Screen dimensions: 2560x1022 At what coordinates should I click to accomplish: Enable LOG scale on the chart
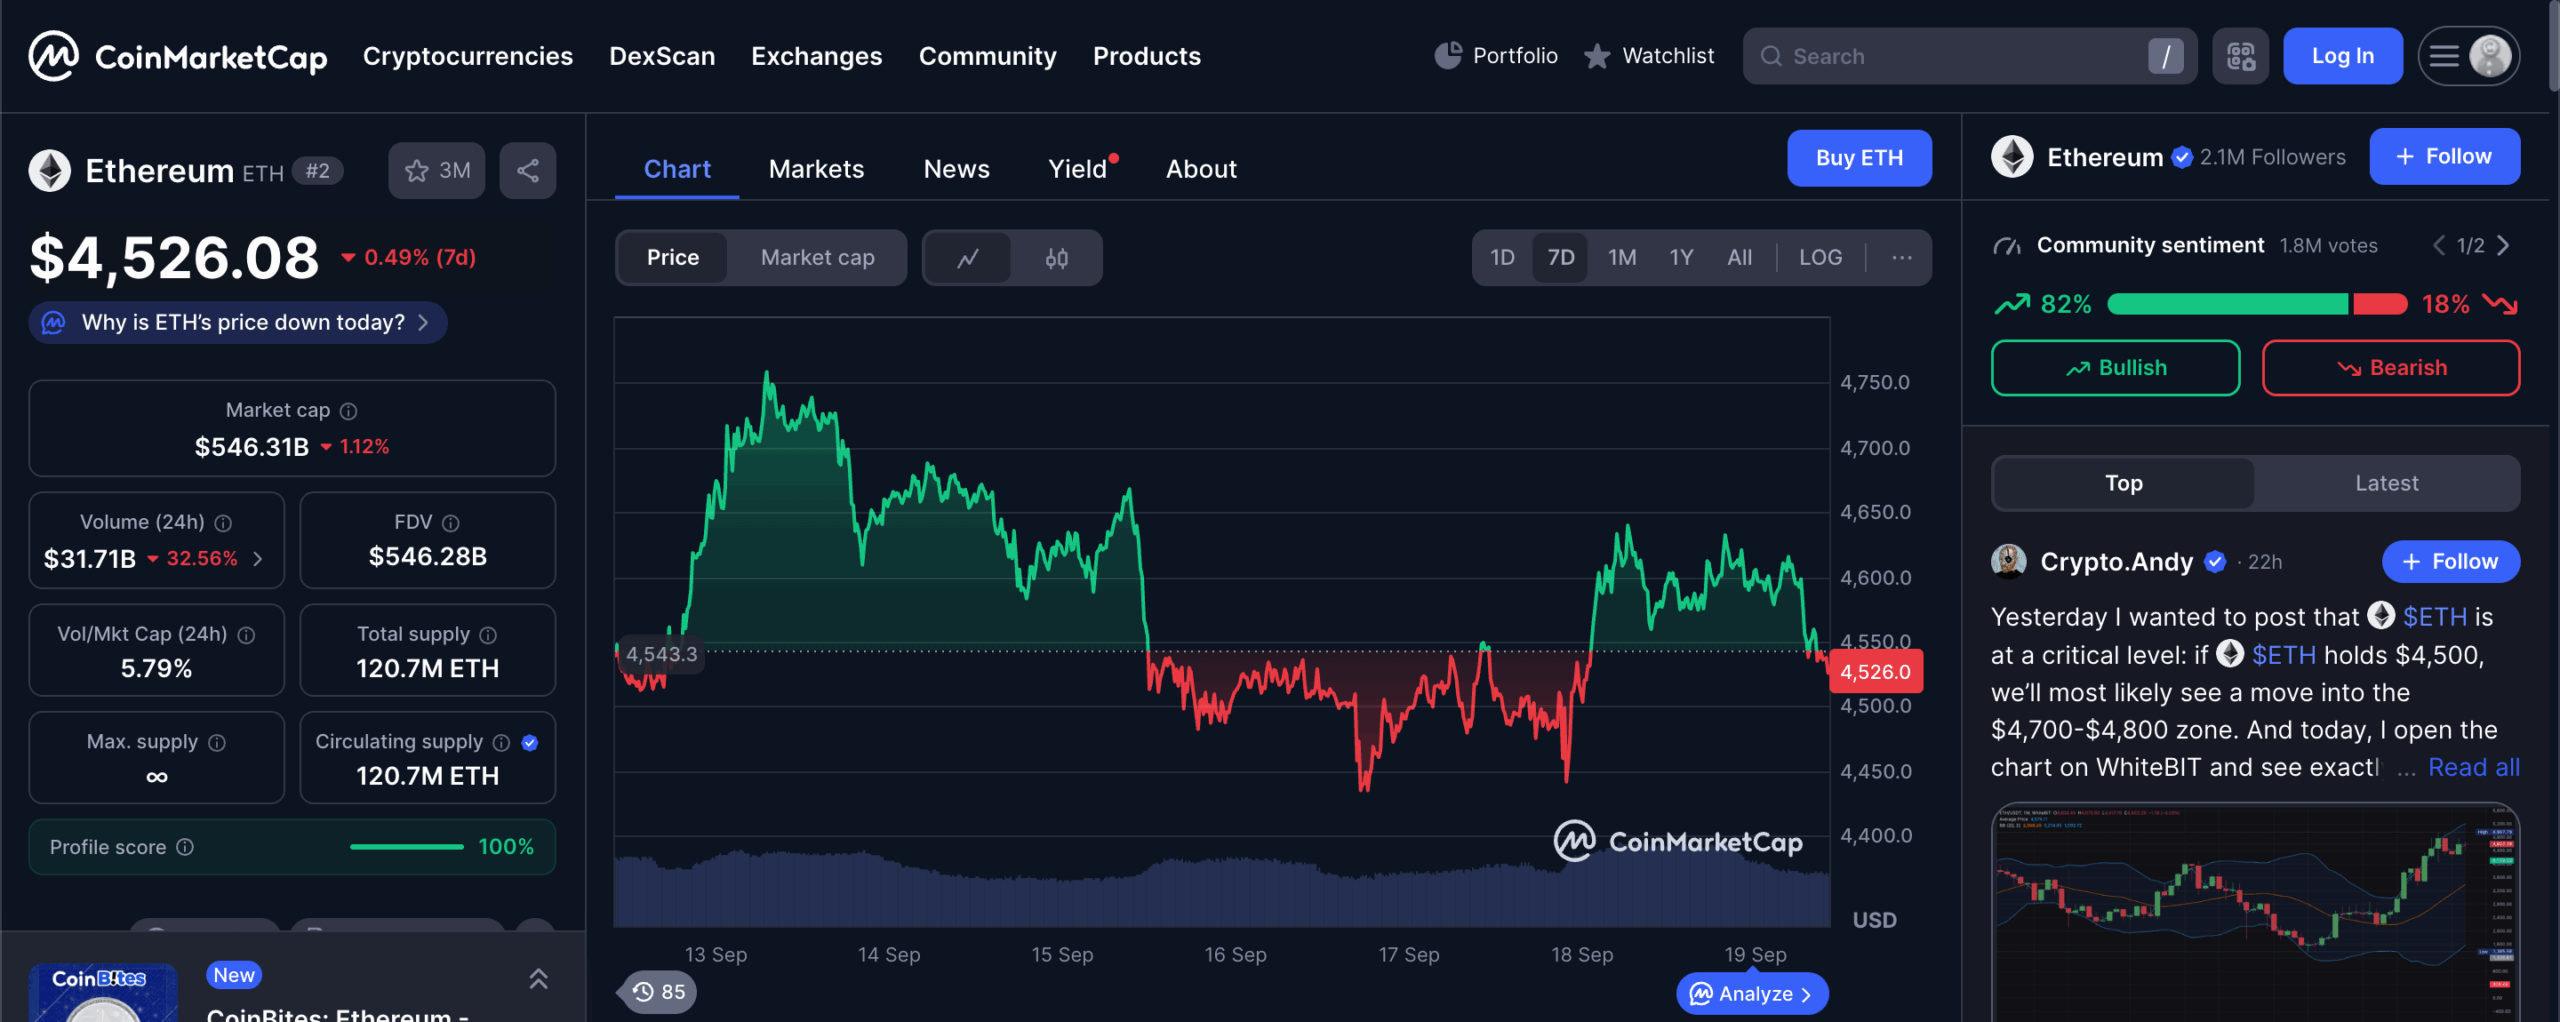tap(1820, 258)
